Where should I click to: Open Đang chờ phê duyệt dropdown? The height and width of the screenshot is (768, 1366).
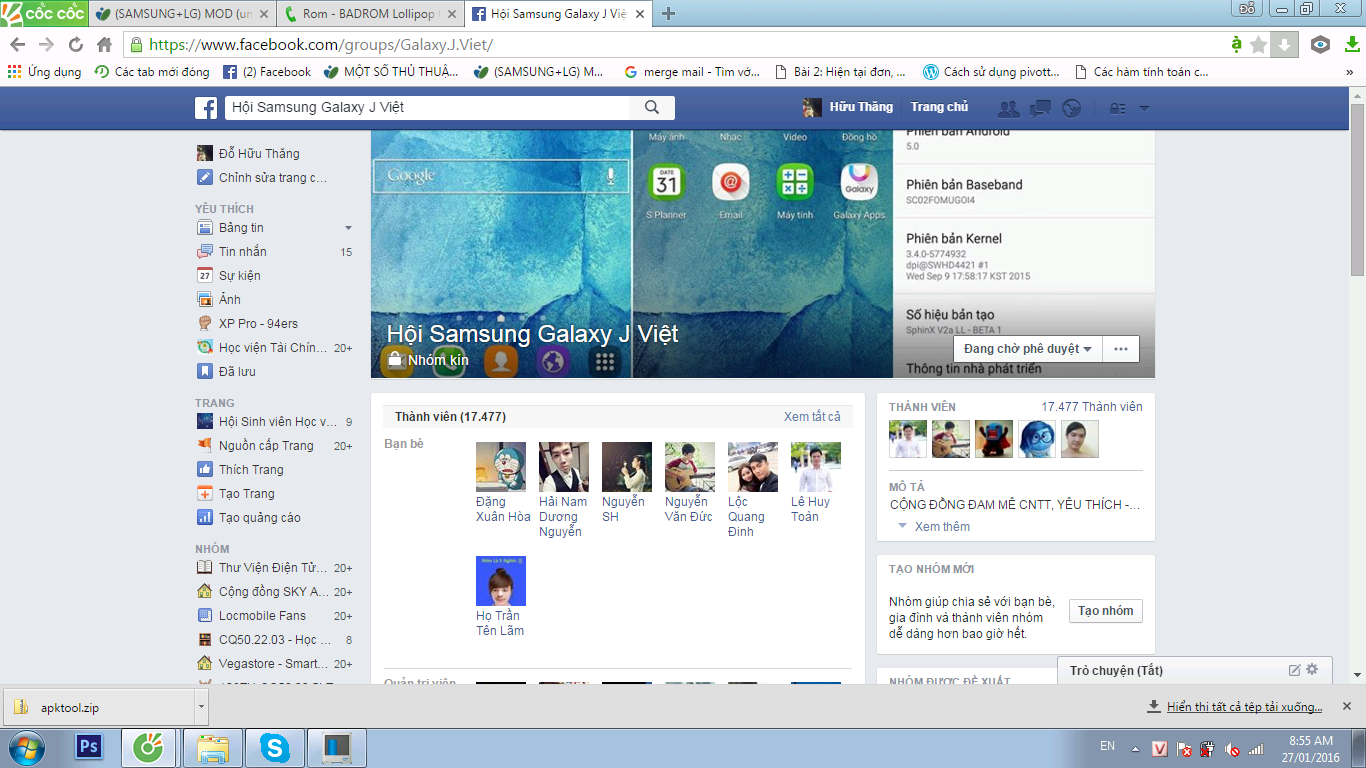point(1027,349)
